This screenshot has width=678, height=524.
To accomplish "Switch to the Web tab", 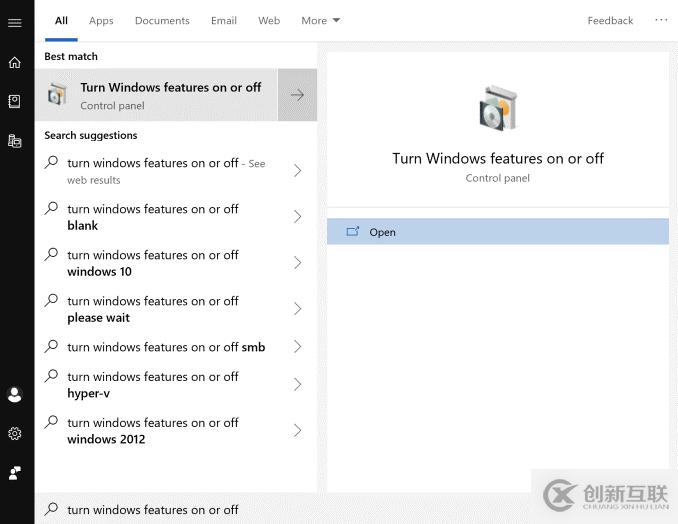I will point(269,21).
